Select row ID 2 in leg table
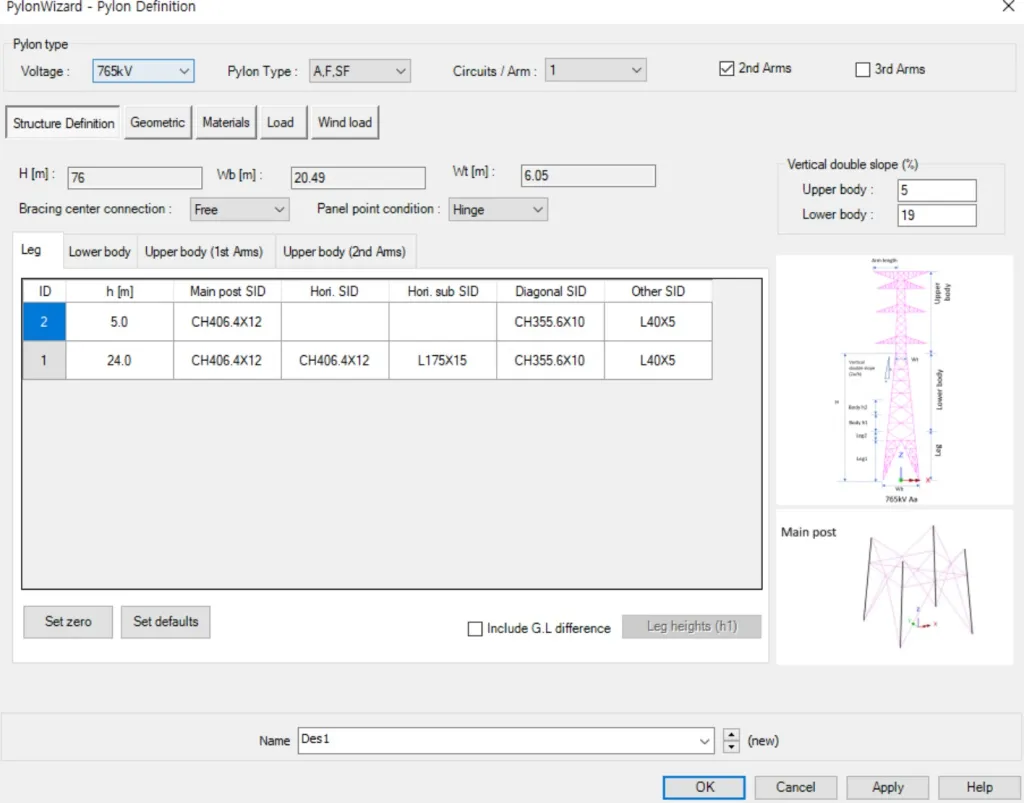The height and width of the screenshot is (803, 1024). tap(45, 322)
